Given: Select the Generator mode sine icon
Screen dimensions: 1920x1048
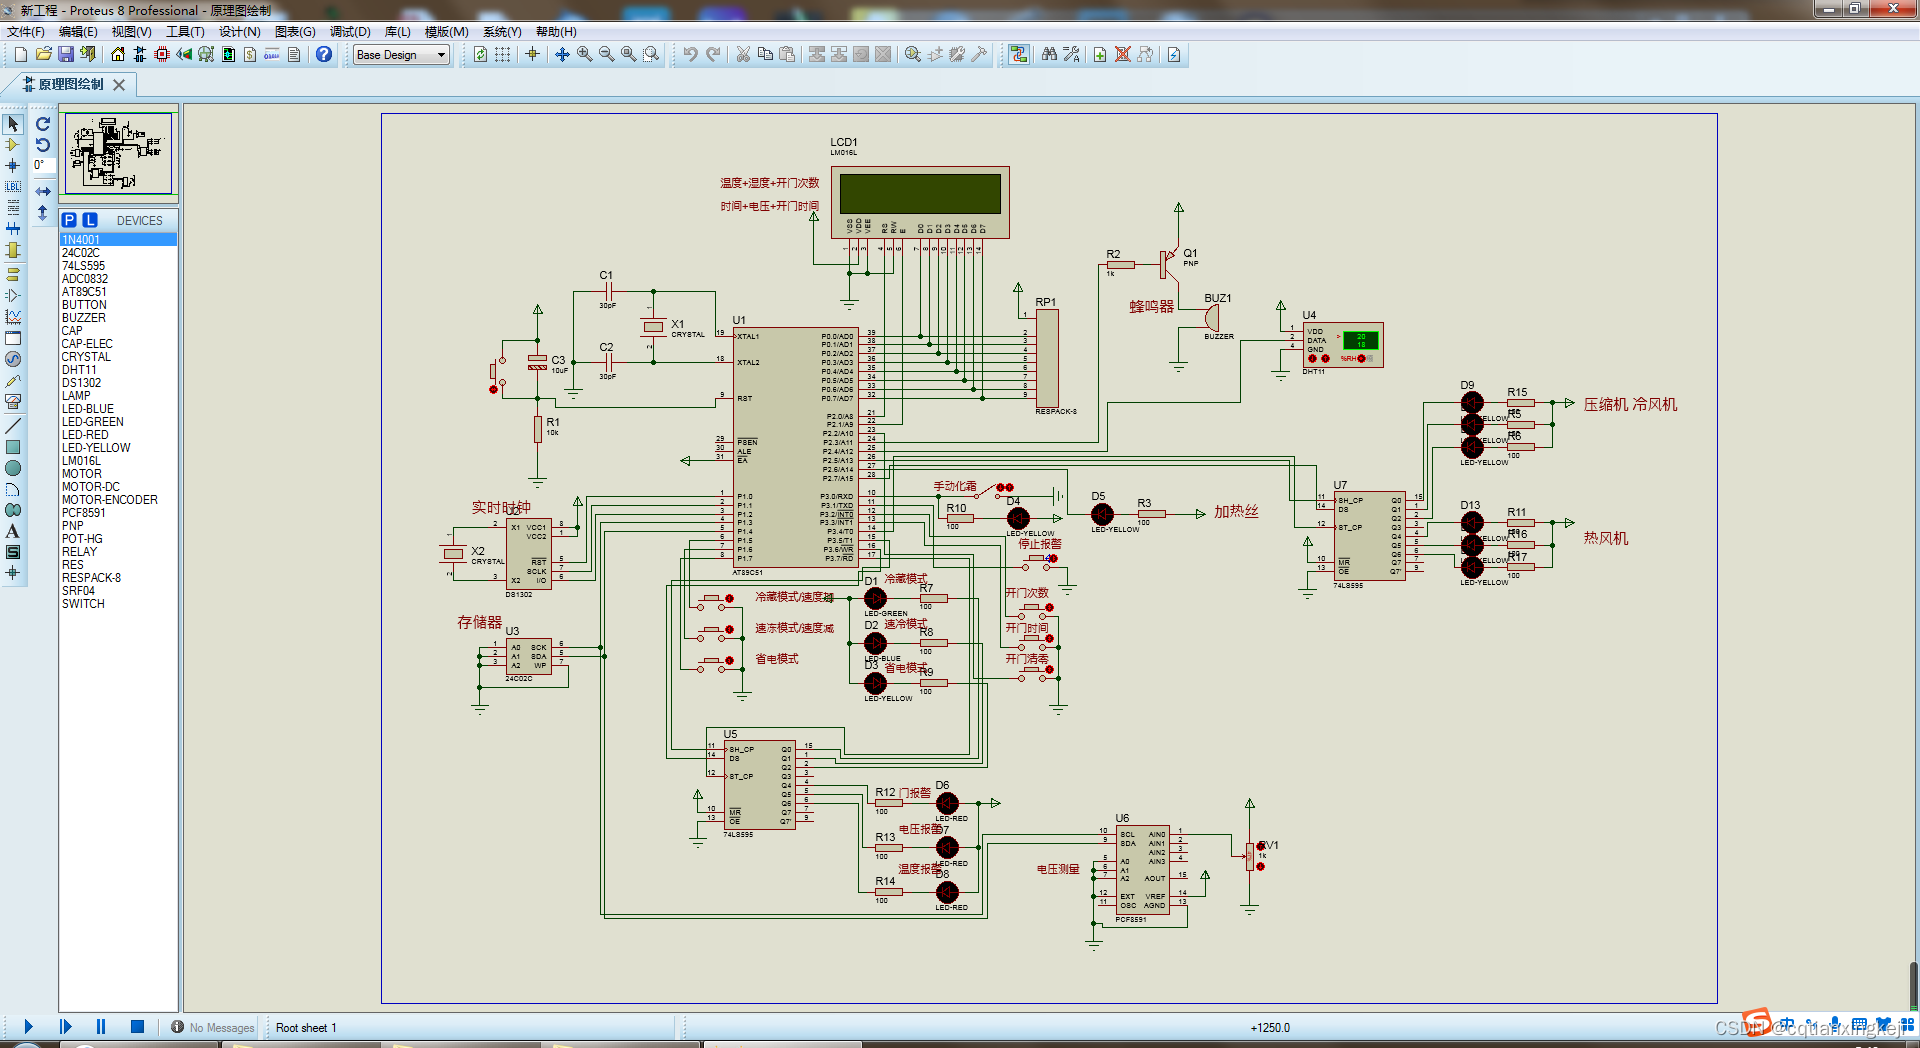Looking at the screenshot, I should coord(13,359).
